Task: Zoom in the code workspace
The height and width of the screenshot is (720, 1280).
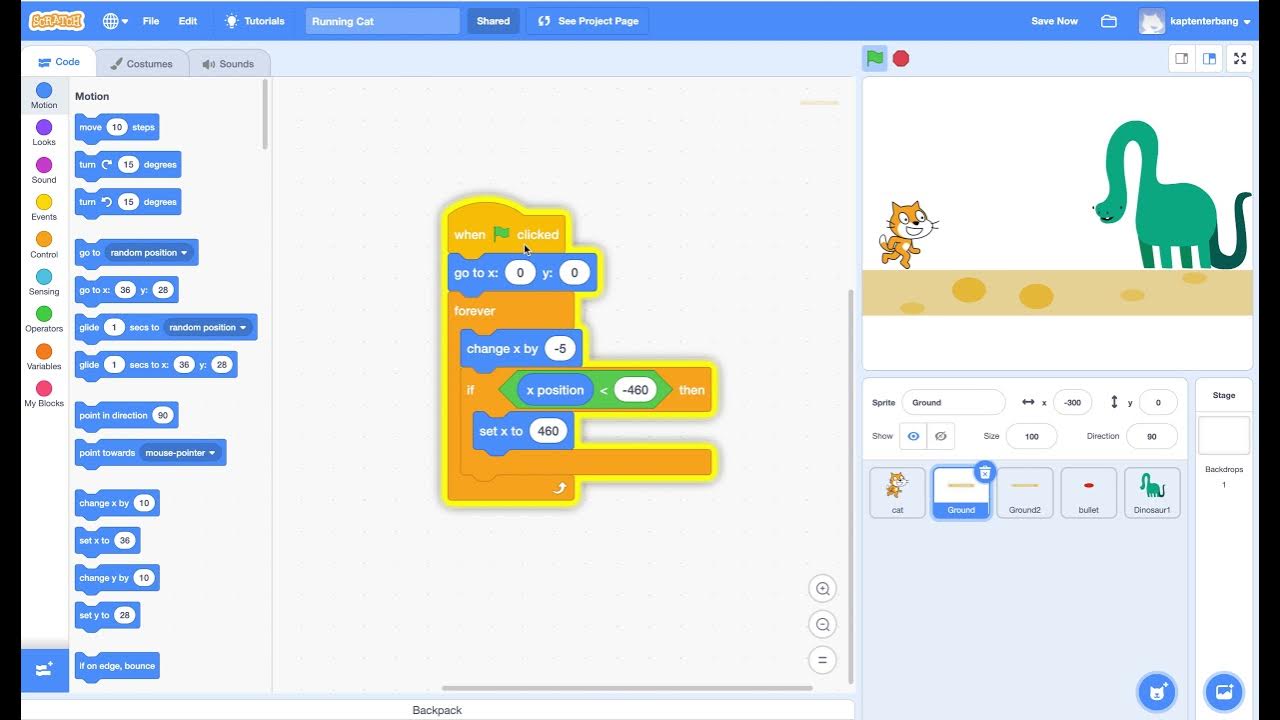Action: [x=823, y=589]
